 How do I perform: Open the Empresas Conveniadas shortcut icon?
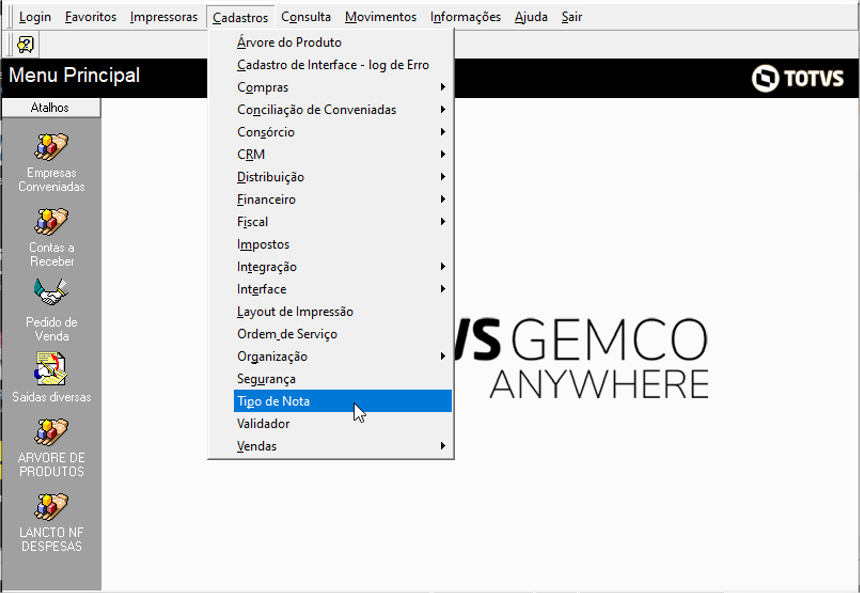[51, 147]
